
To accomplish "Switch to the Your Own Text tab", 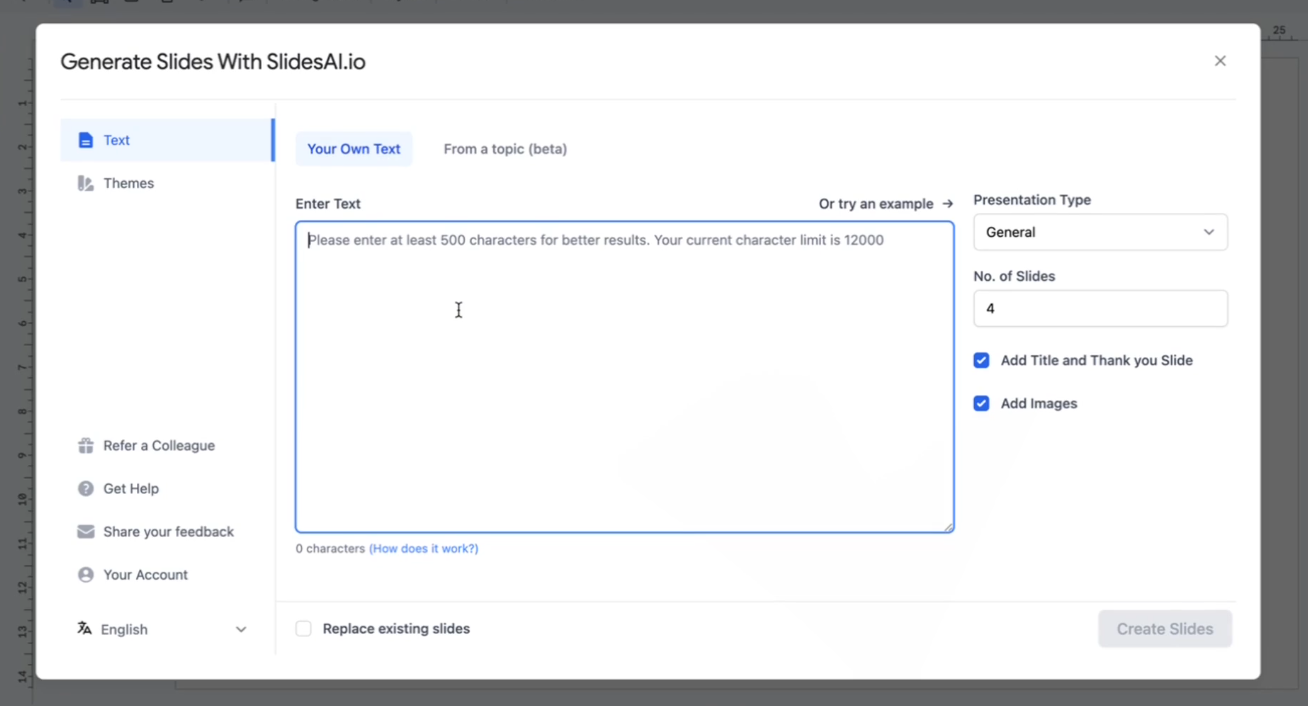I will click(354, 149).
